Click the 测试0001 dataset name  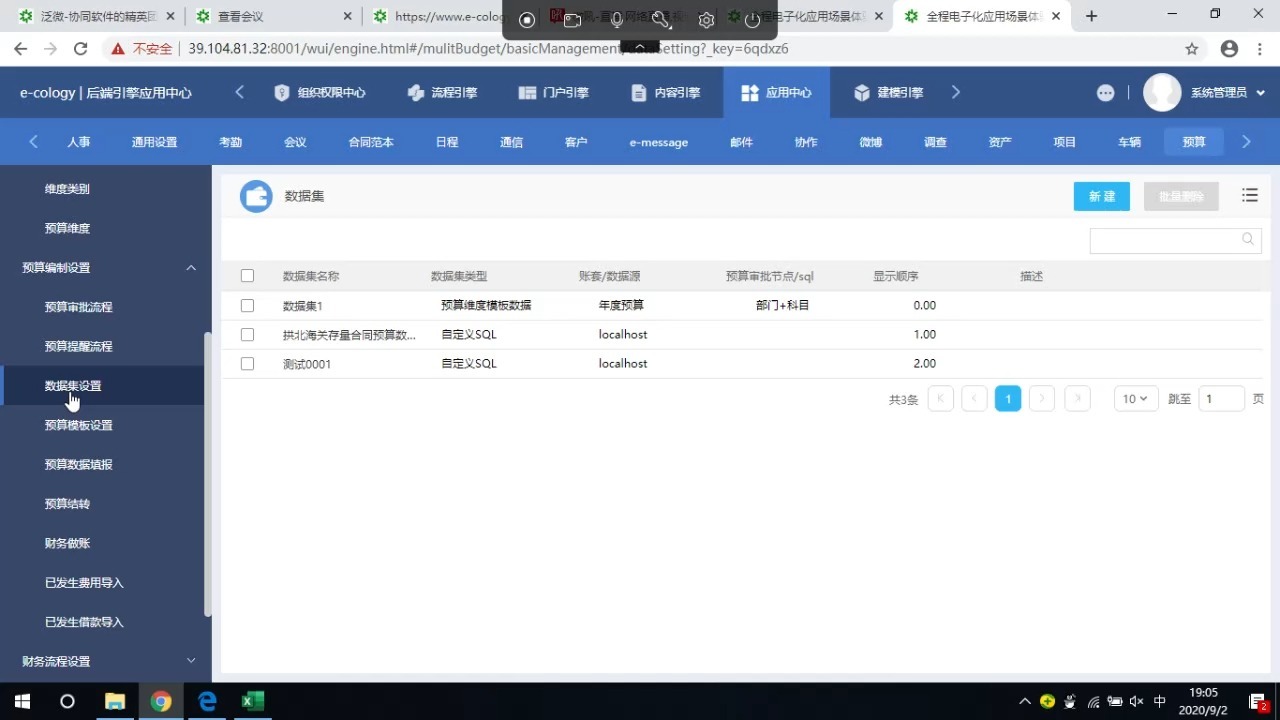point(307,364)
